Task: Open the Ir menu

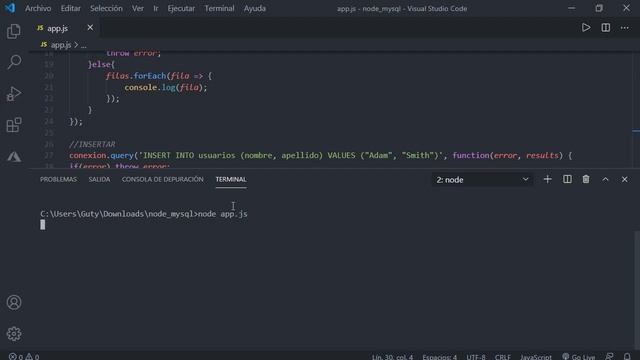Action: pos(156,8)
